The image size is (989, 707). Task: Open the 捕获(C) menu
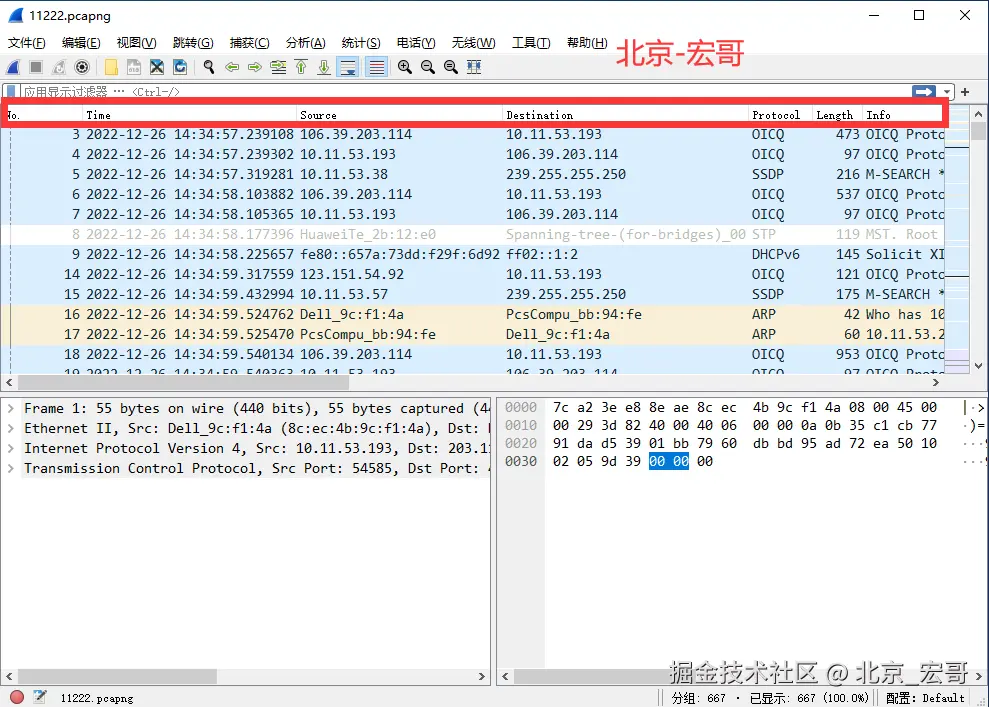(250, 43)
